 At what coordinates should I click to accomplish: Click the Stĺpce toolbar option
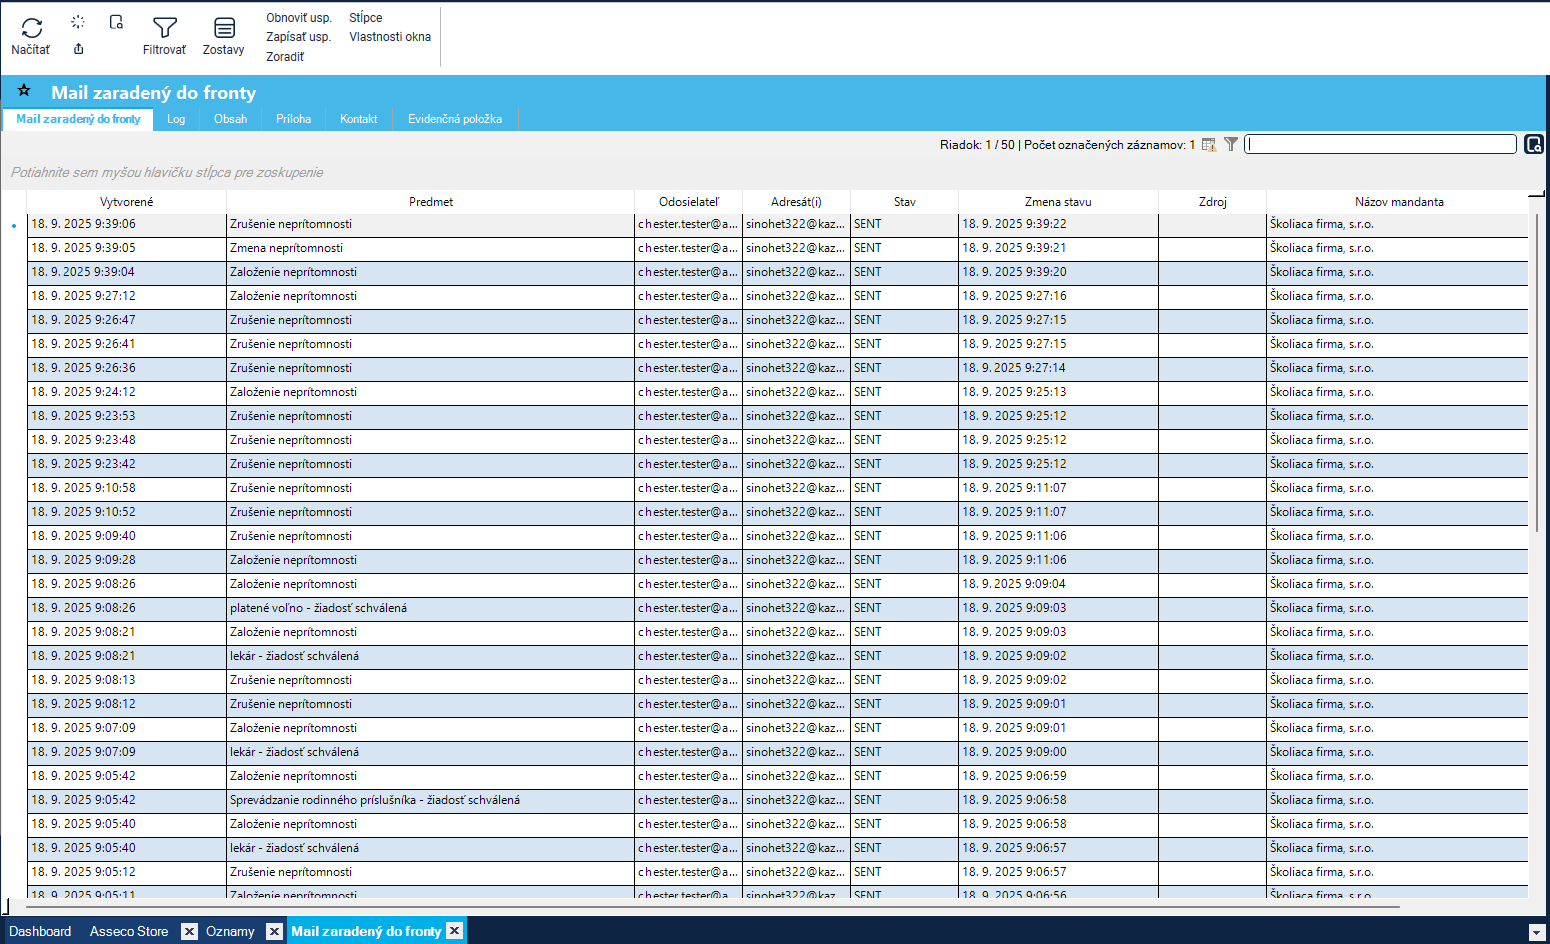click(x=365, y=18)
